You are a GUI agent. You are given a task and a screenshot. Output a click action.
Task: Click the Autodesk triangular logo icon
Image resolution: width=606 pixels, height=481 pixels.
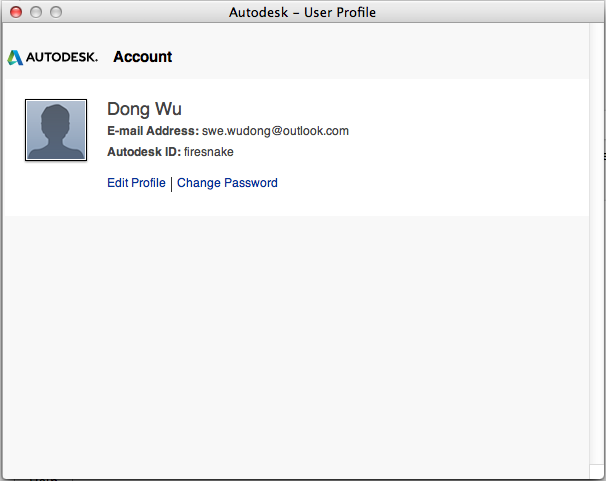click(15, 57)
